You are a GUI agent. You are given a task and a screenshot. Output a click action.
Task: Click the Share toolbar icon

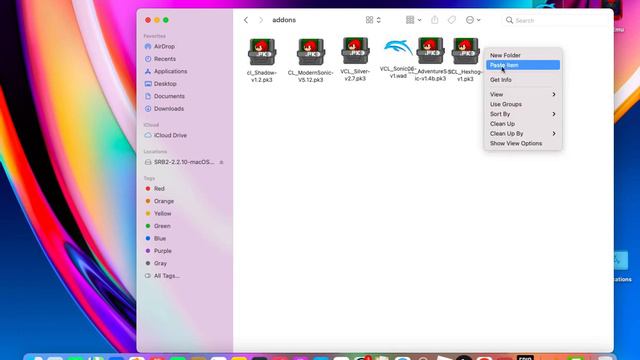435,20
